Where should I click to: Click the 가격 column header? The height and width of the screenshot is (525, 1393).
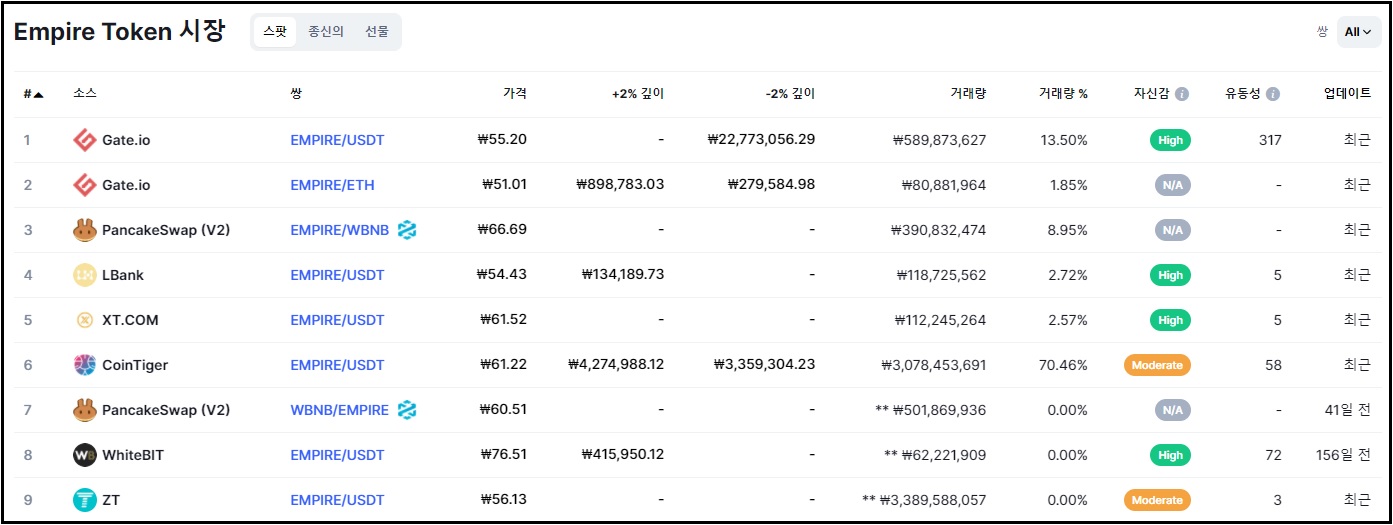(x=514, y=93)
